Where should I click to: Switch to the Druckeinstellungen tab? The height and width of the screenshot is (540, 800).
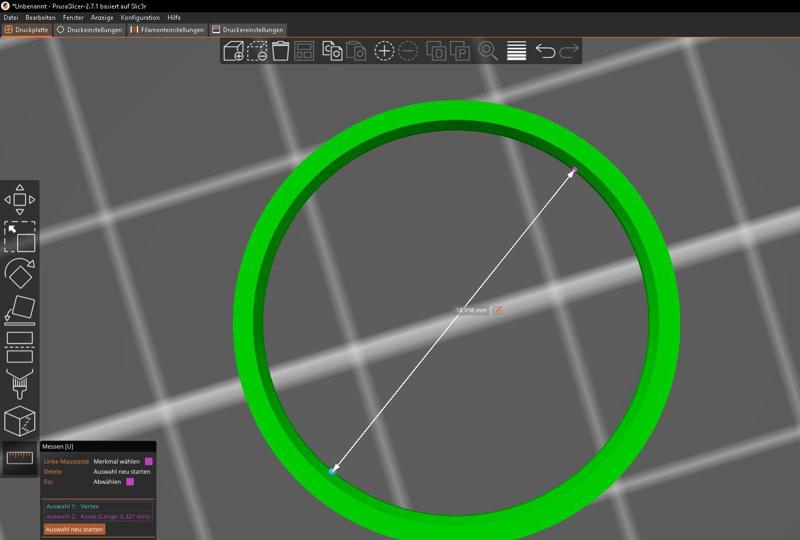tap(89, 30)
